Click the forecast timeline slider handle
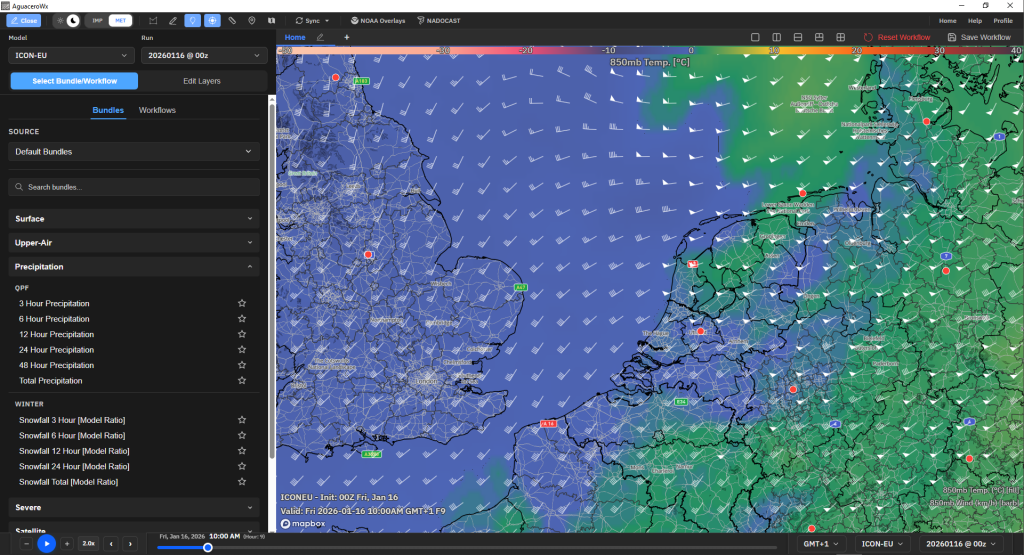This screenshot has width=1024, height=555. pos(208,548)
